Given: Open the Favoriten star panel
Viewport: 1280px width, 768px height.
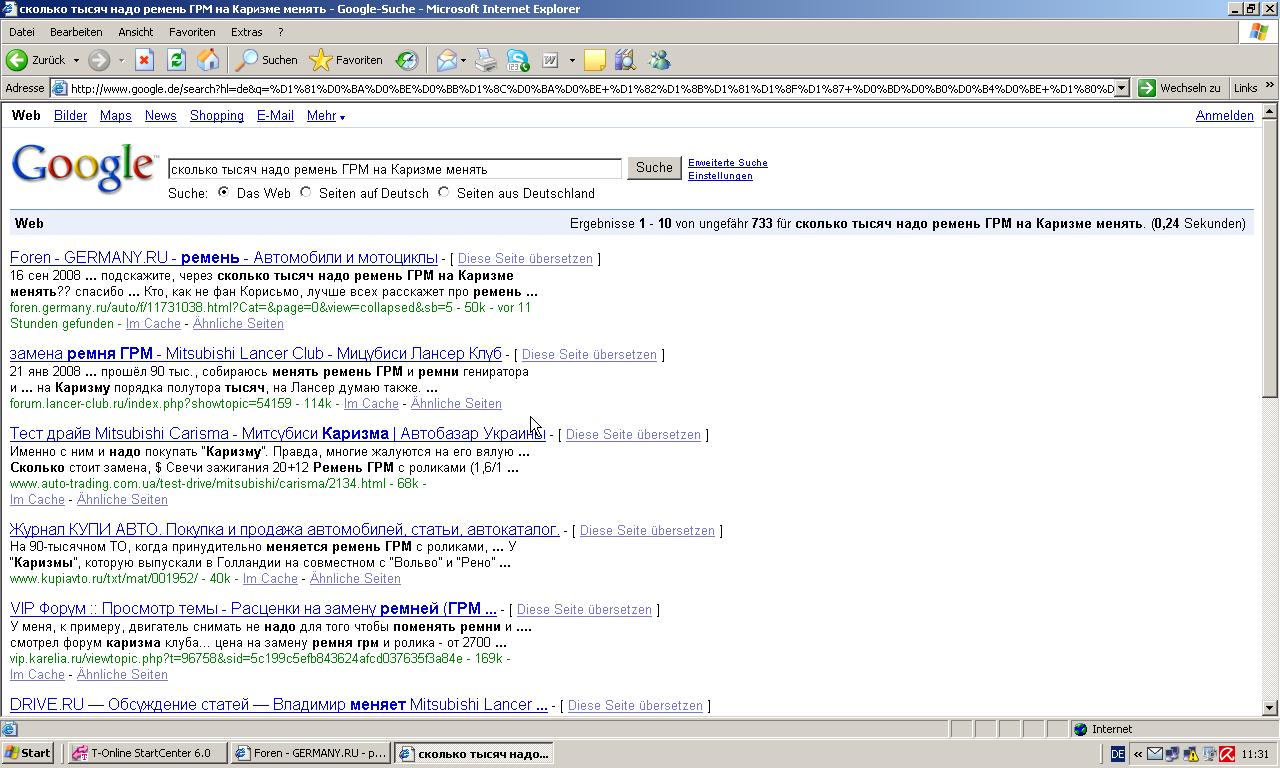Looking at the screenshot, I should [346, 60].
